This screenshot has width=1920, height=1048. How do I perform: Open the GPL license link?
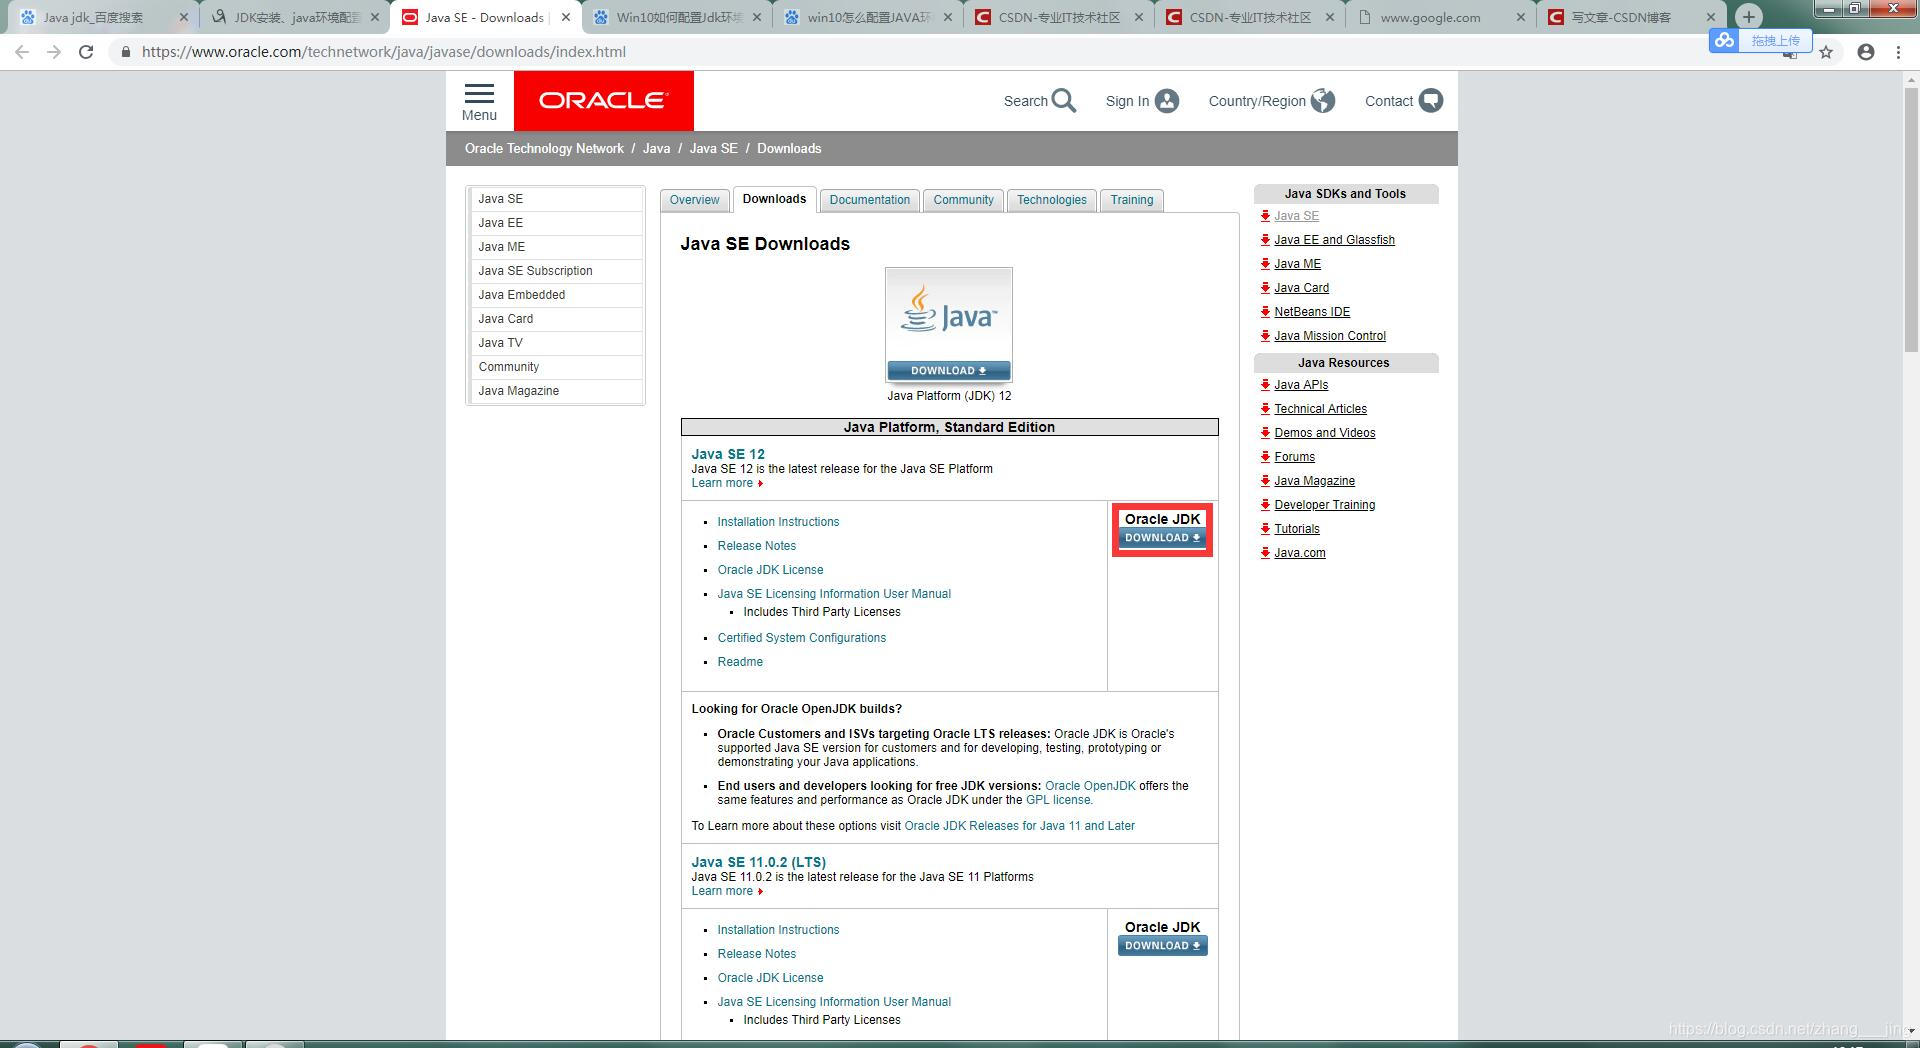point(1058,800)
